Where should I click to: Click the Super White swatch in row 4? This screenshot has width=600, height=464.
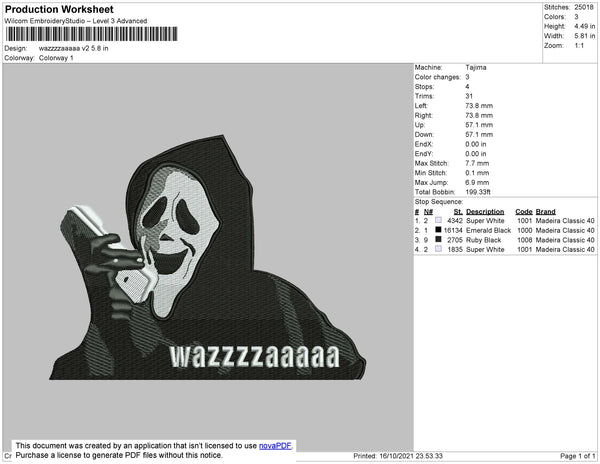point(439,249)
